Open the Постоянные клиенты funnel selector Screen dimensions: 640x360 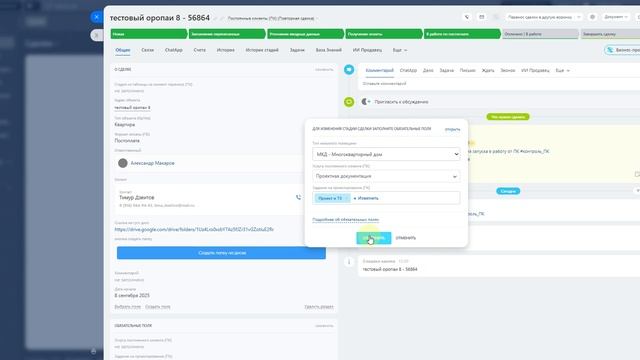tap(273, 18)
